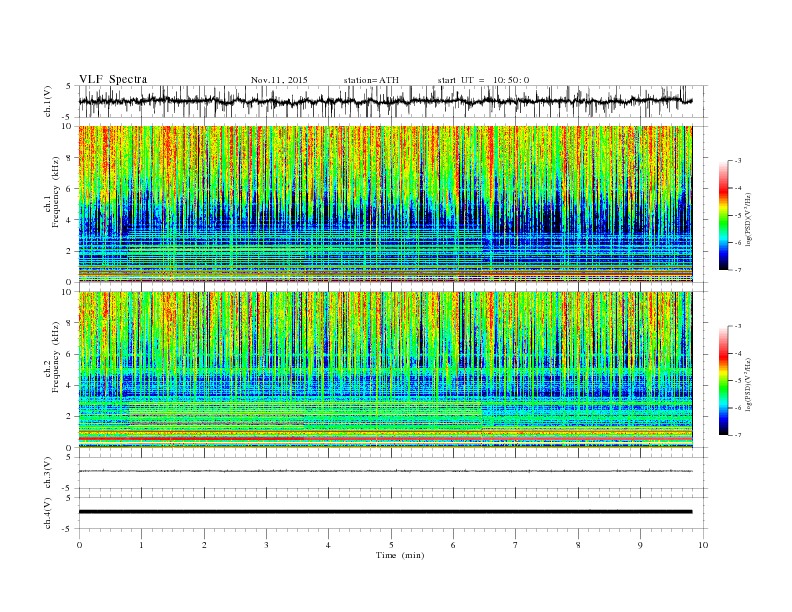Viewport: 792px width, 612px height.
Task: Click the "VLF Spectra" plot title
Action: 113,79
